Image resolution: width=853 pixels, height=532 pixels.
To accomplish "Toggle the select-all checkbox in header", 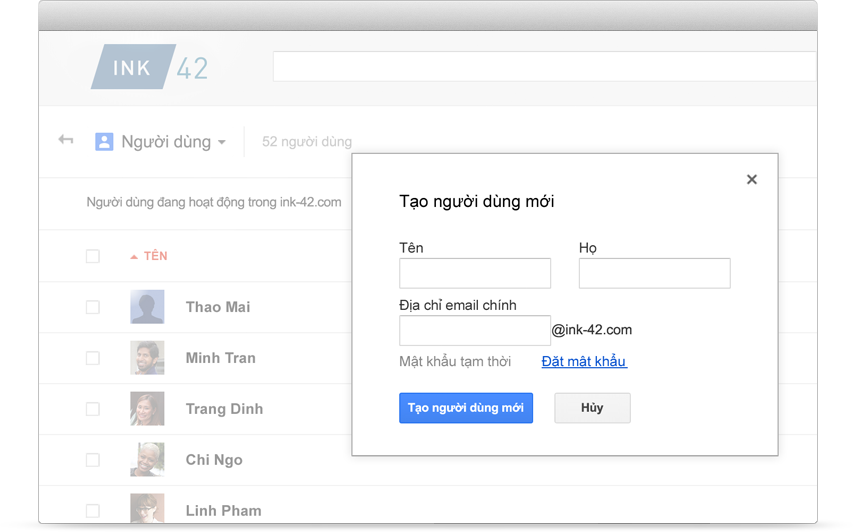I will tap(93, 256).
